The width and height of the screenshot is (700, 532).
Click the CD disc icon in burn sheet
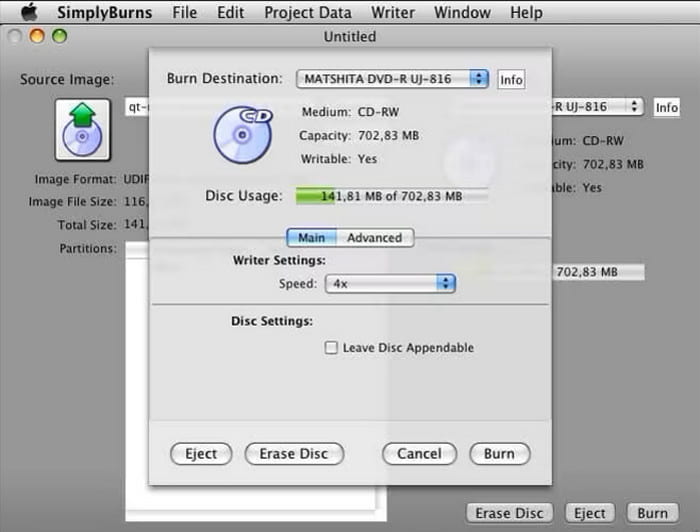[243, 134]
